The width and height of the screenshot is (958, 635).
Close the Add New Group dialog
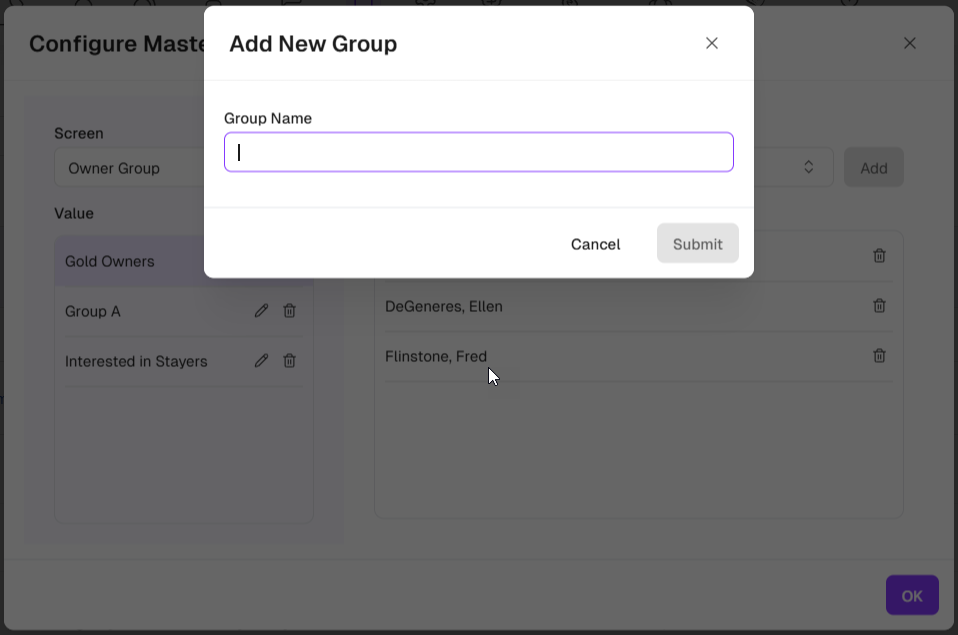click(712, 43)
